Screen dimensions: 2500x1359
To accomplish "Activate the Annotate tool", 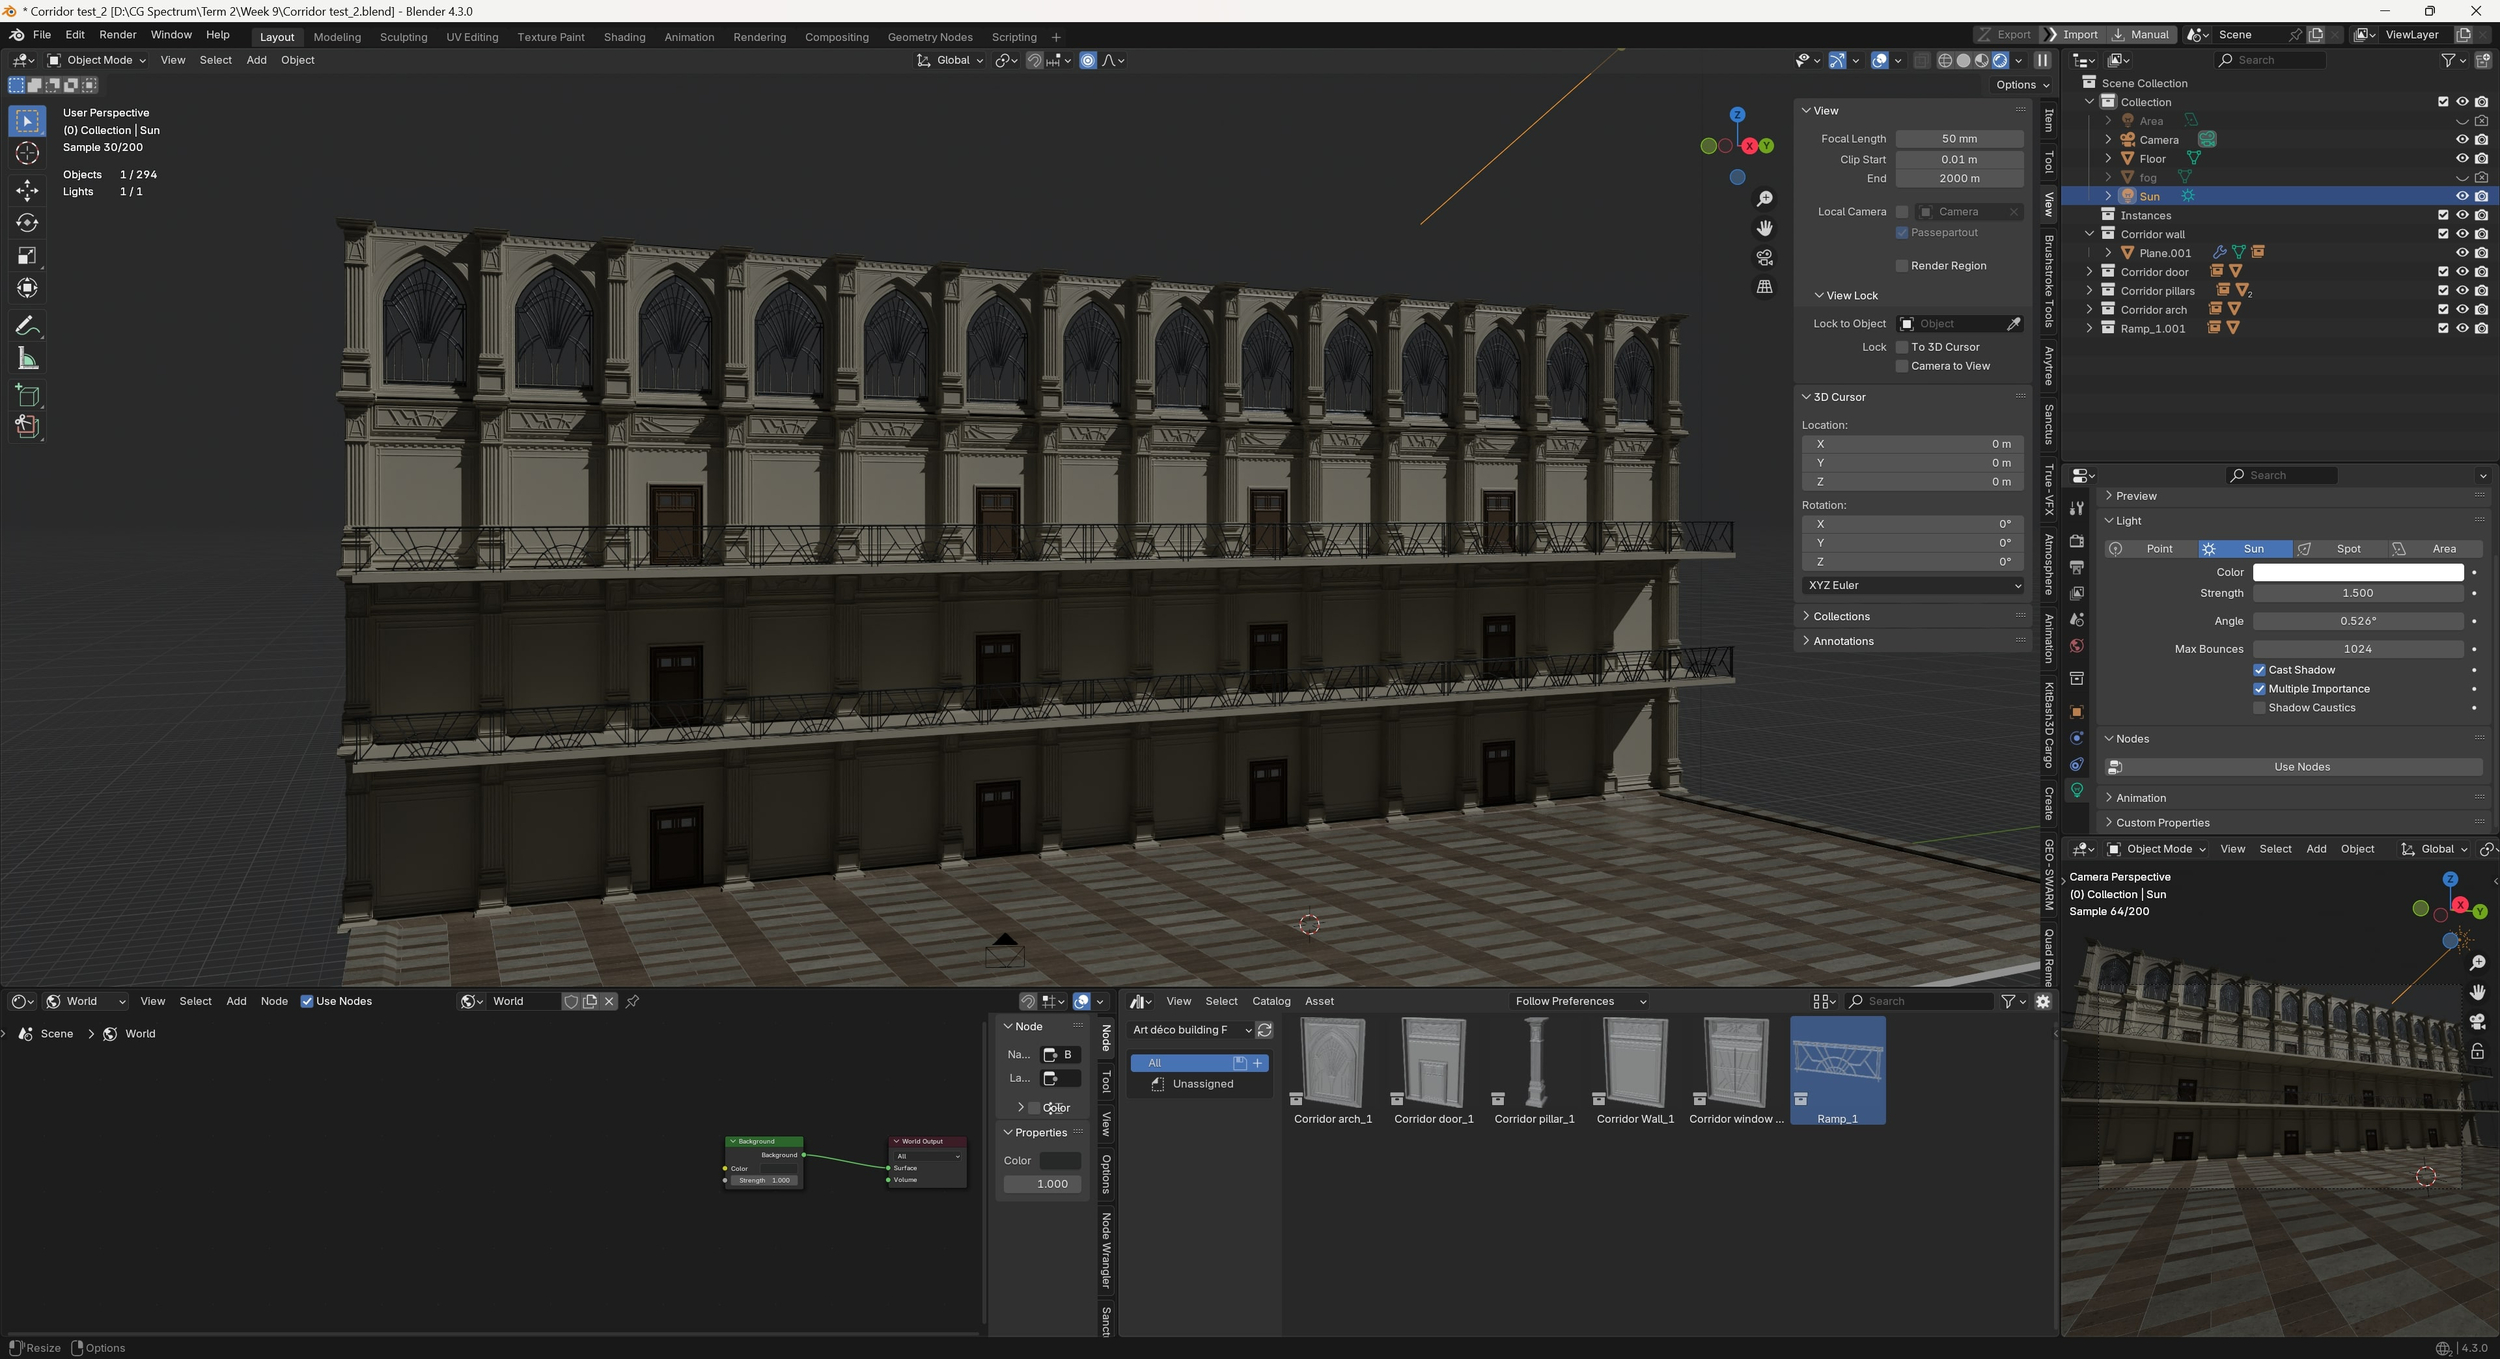I will point(27,326).
